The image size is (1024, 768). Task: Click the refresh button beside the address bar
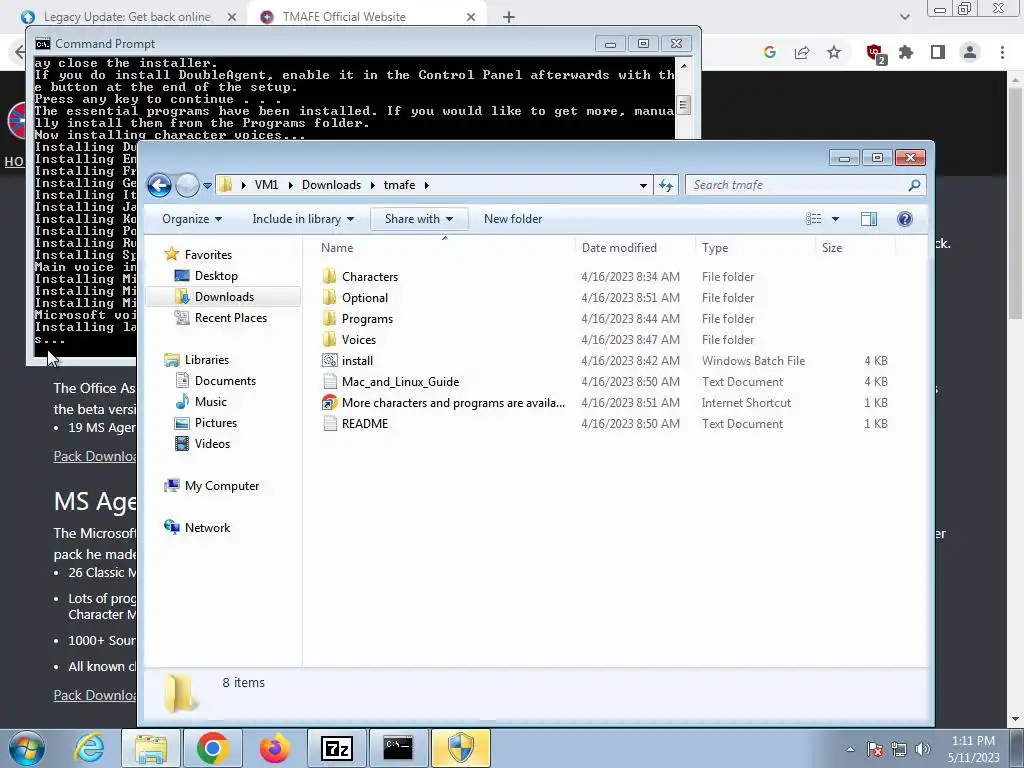665,185
